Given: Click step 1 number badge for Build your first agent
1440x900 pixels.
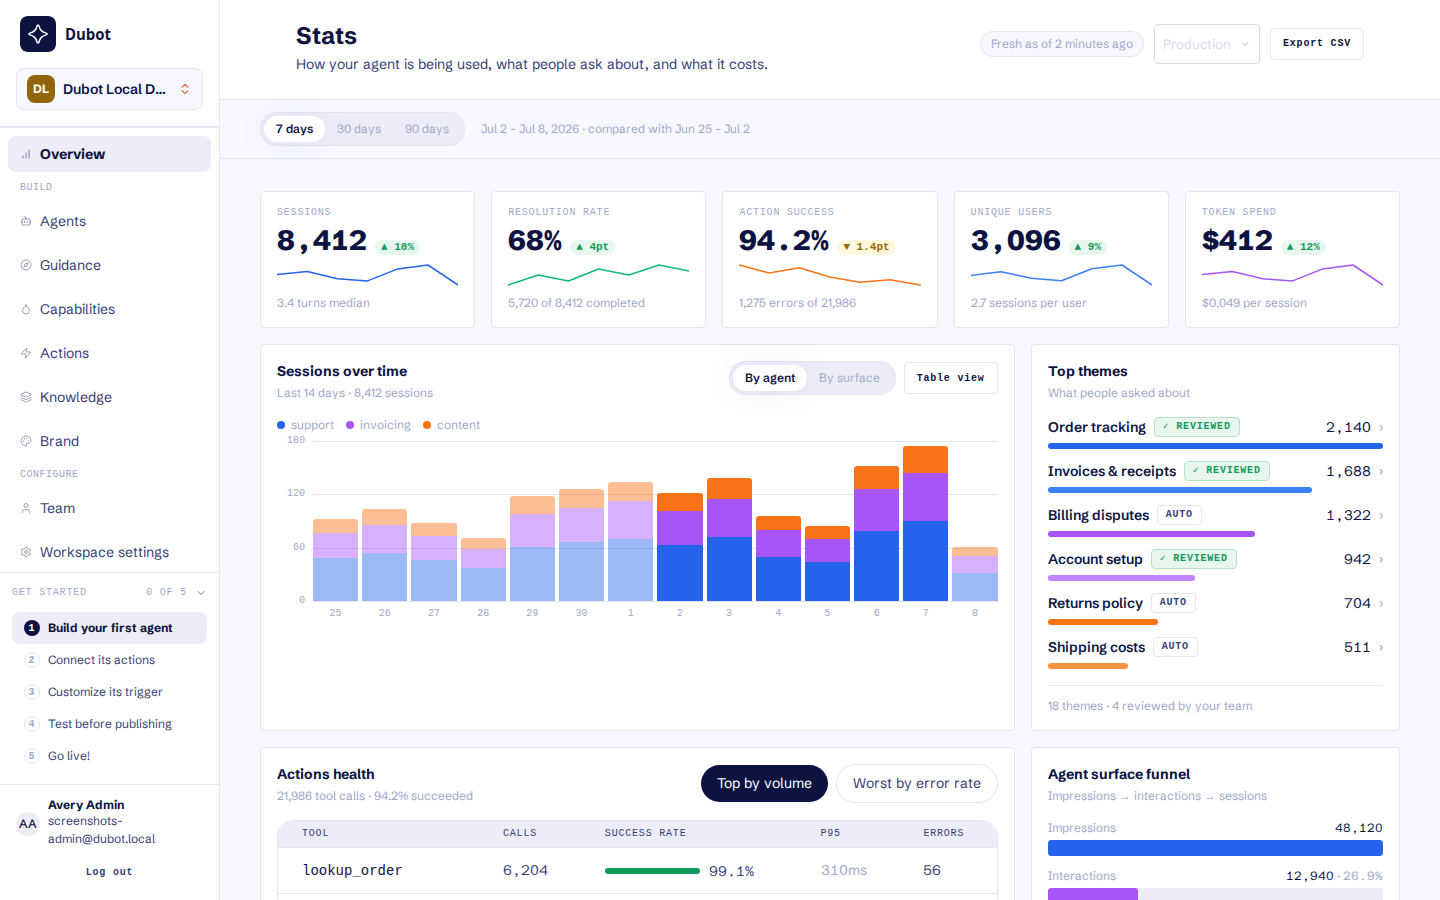Looking at the screenshot, I should (32, 628).
